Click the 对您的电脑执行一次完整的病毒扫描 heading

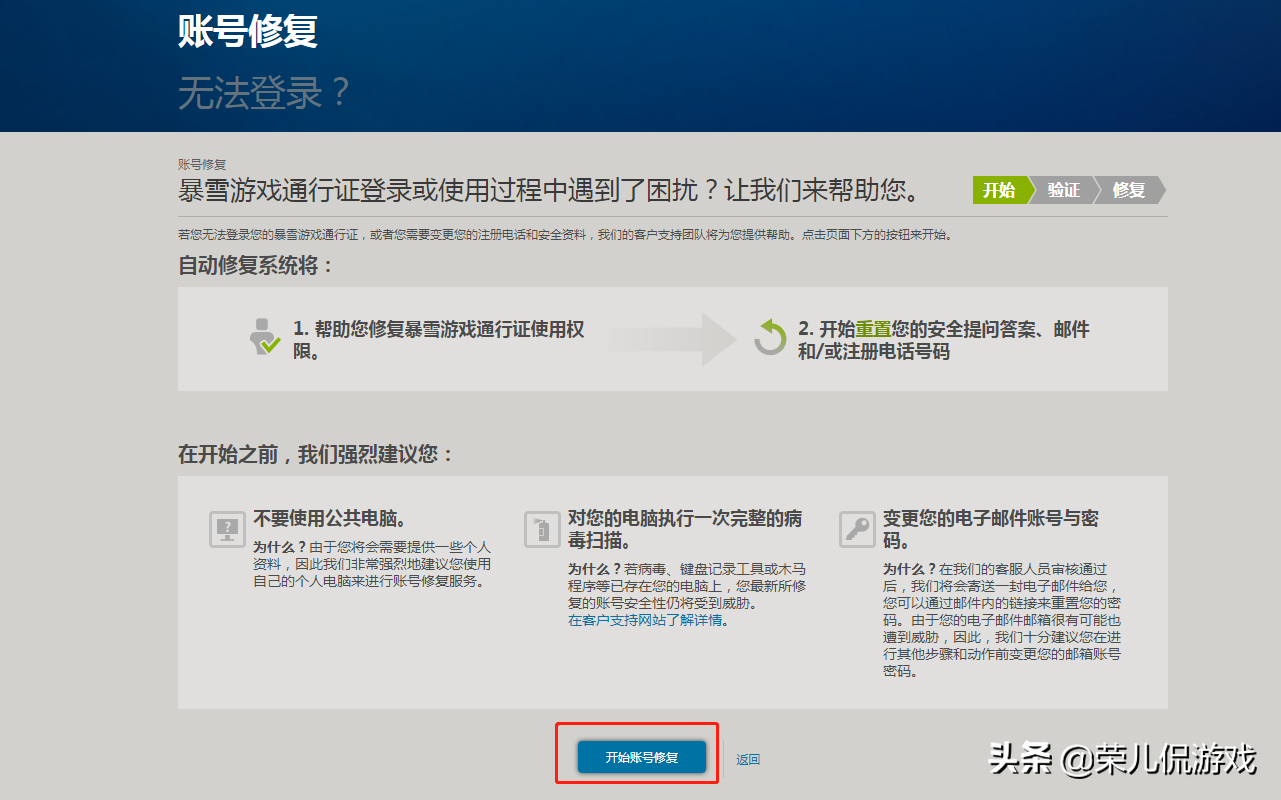point(685,529)
